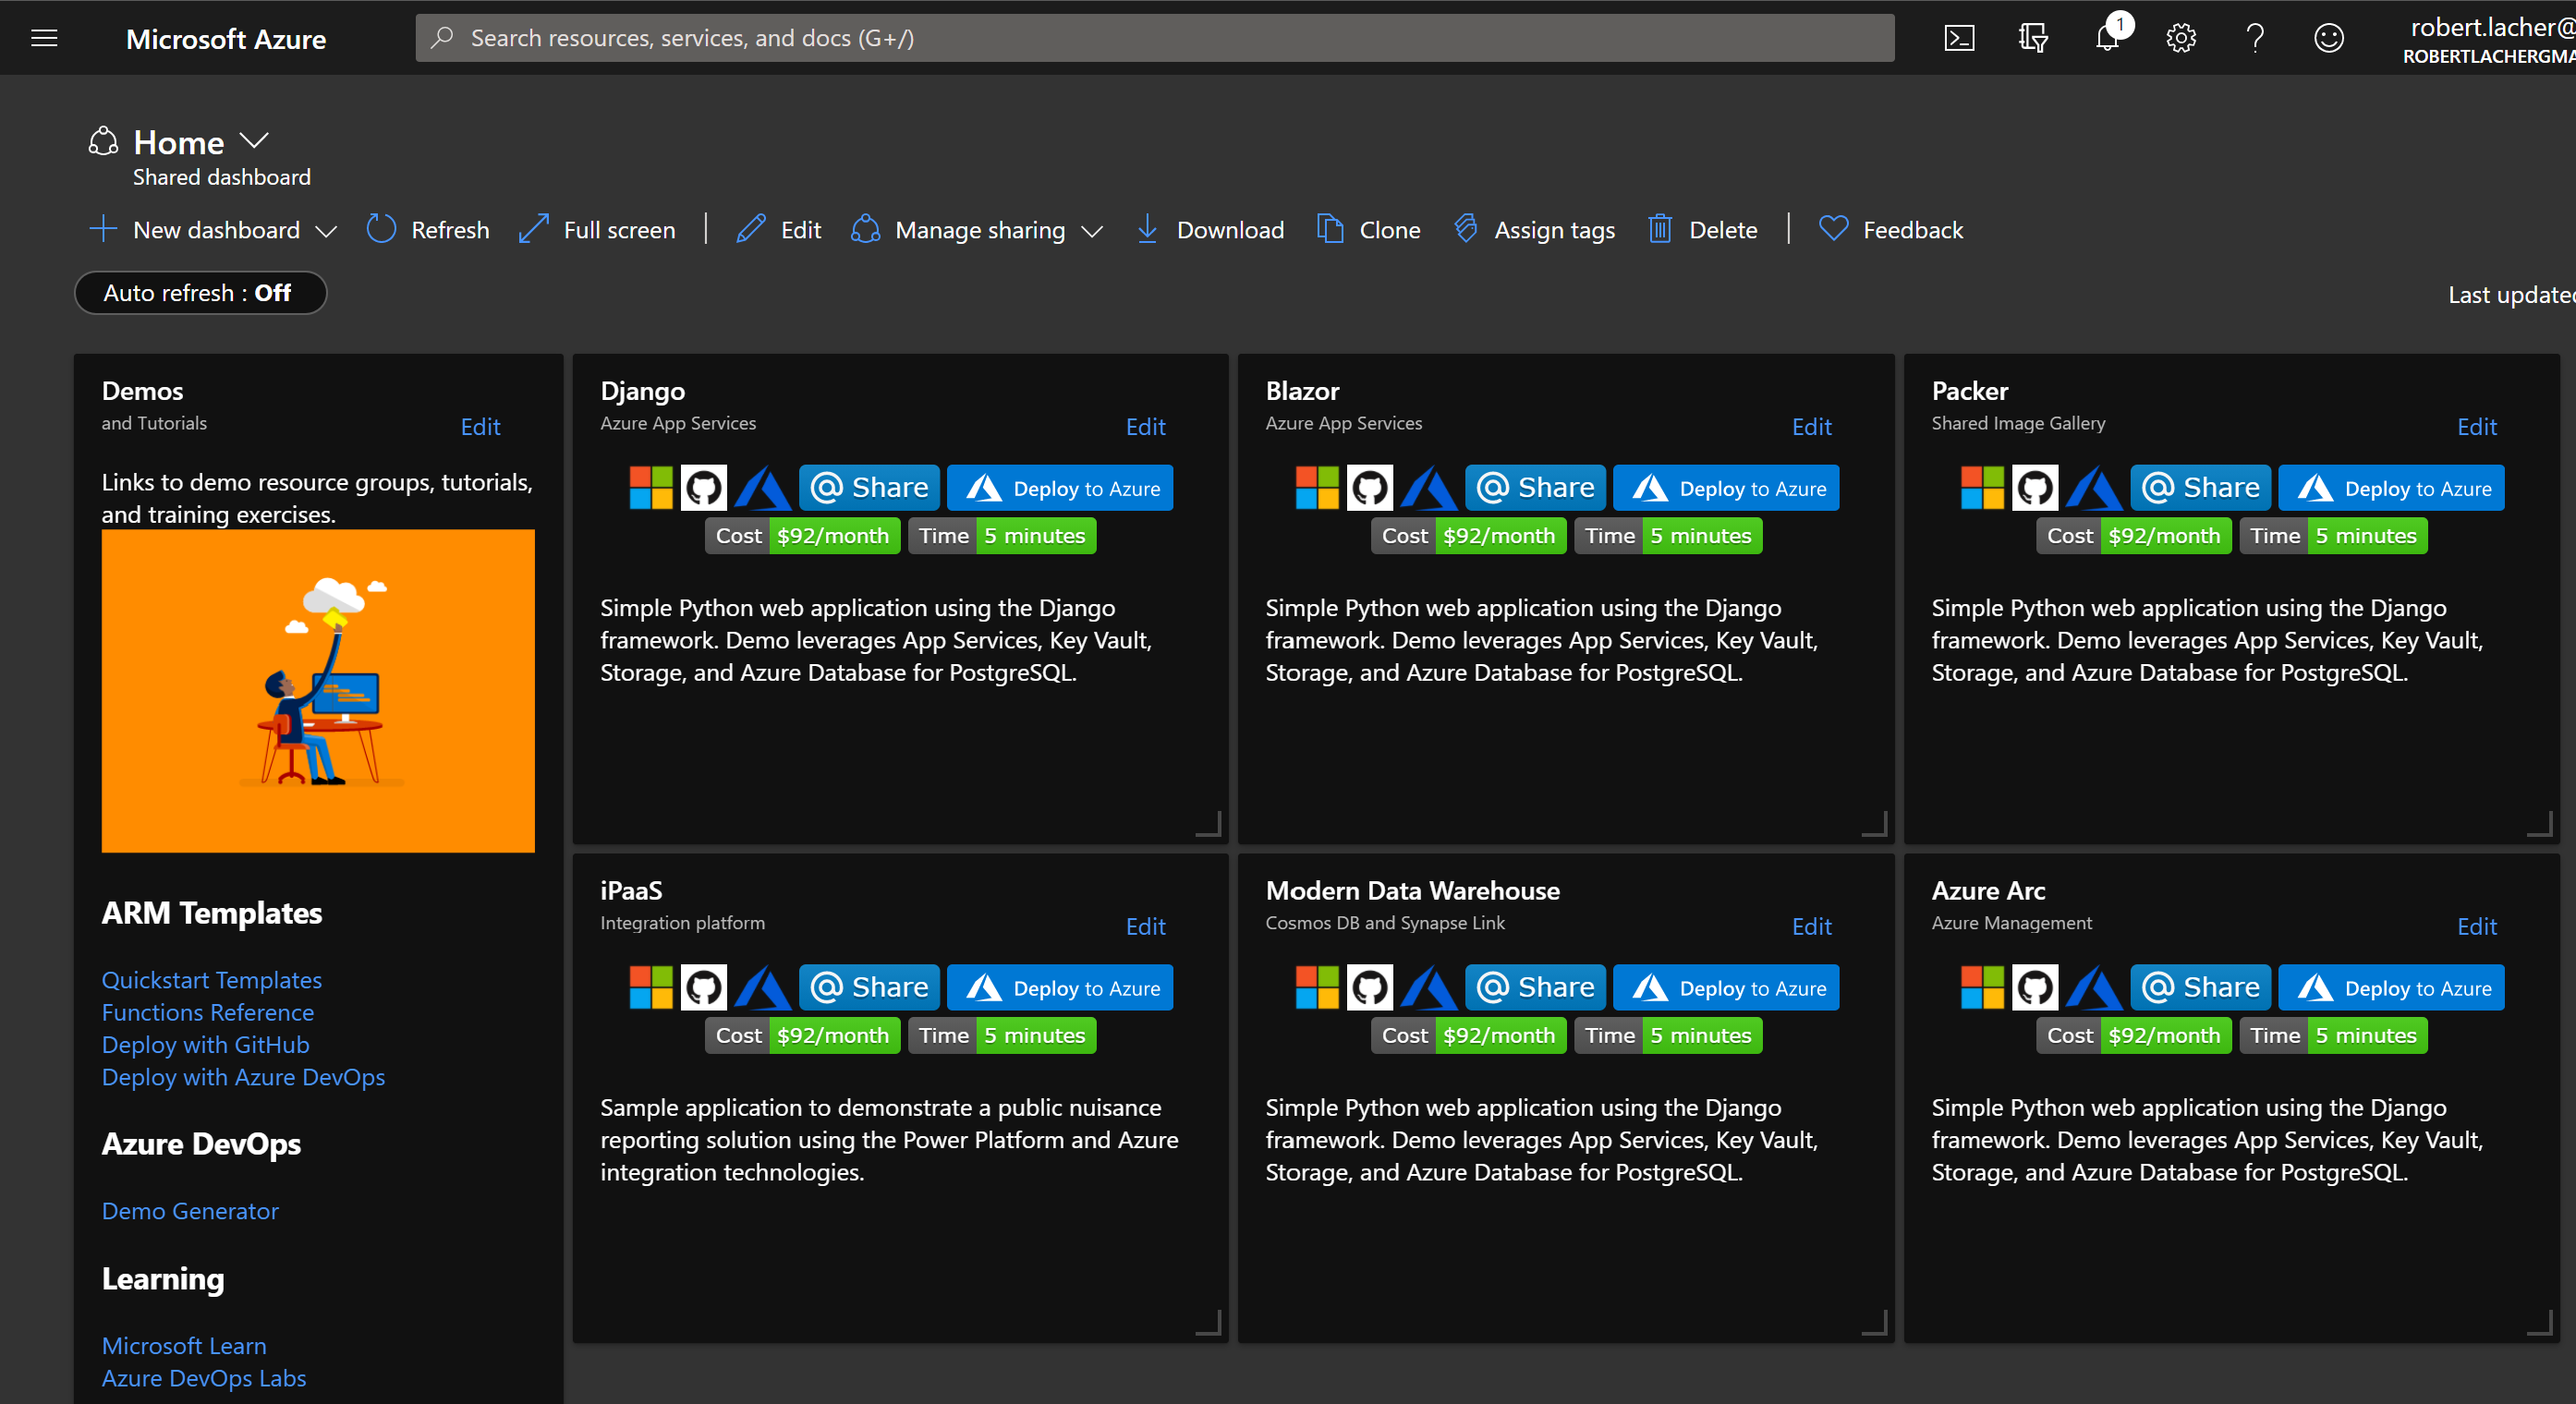Open the Directories and subscriptions filter icon
Image resolution: width=2576 pixels, height=1404 pixels.
tap(2032, 38)
